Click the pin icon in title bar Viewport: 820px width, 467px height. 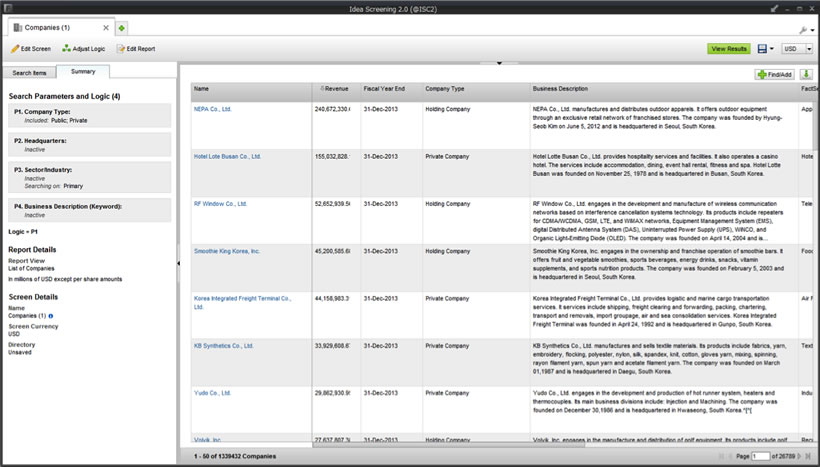775,8
